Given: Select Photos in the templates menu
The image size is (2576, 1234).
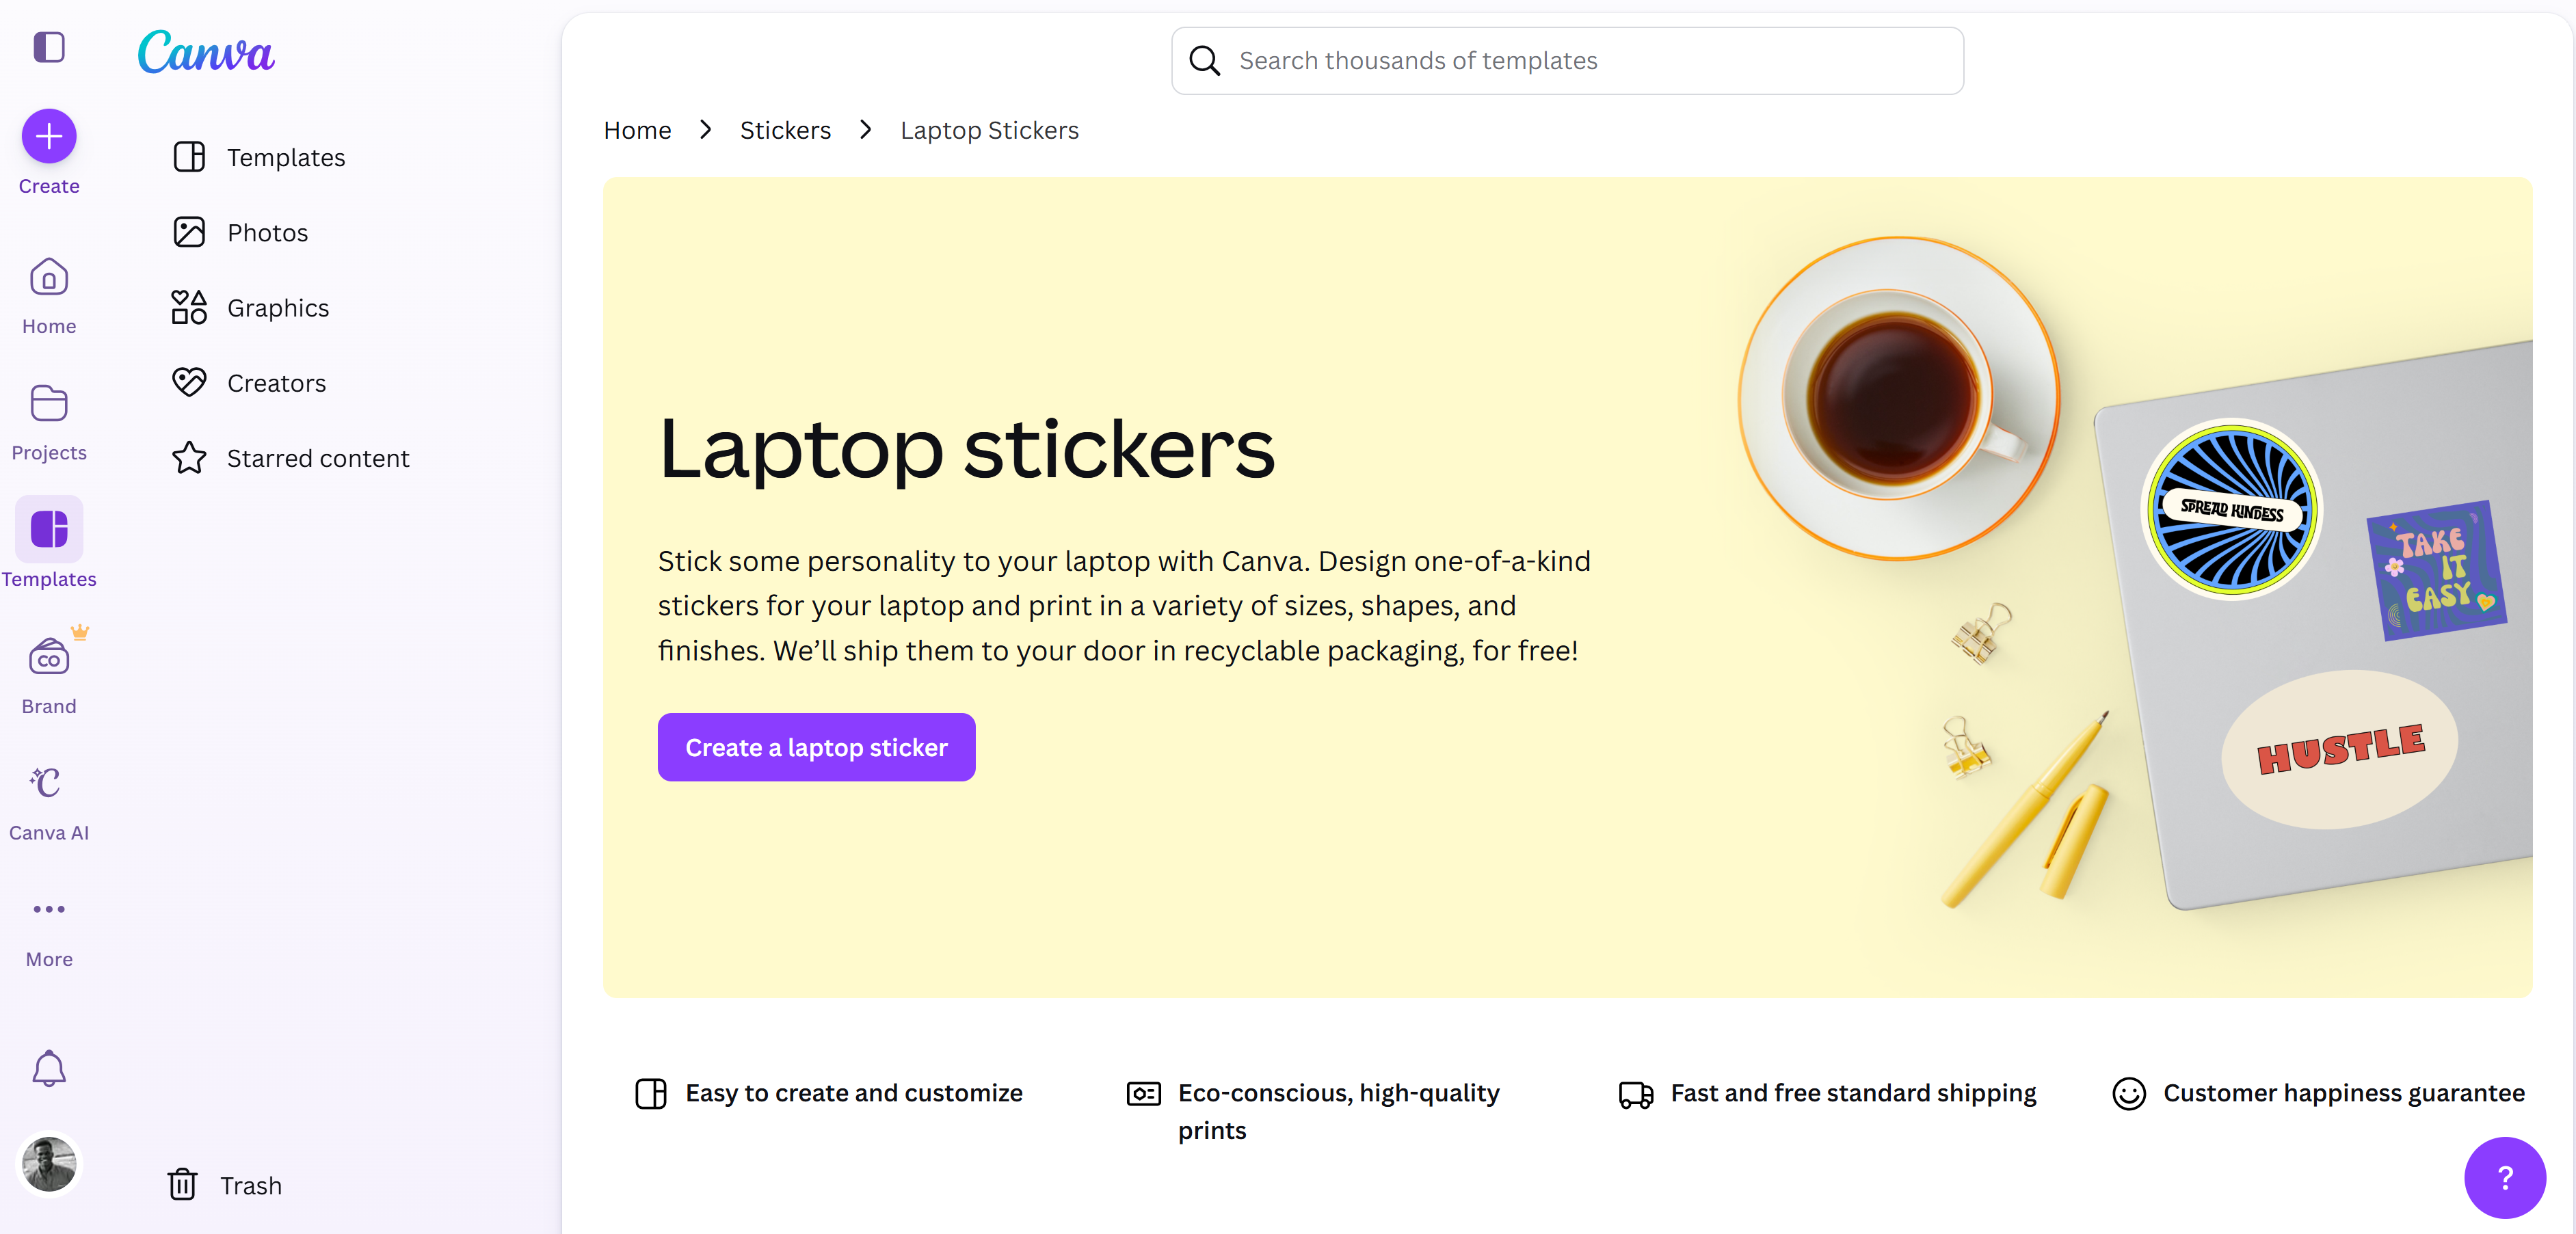Looking at the screenshot, I should coord(266,232).
